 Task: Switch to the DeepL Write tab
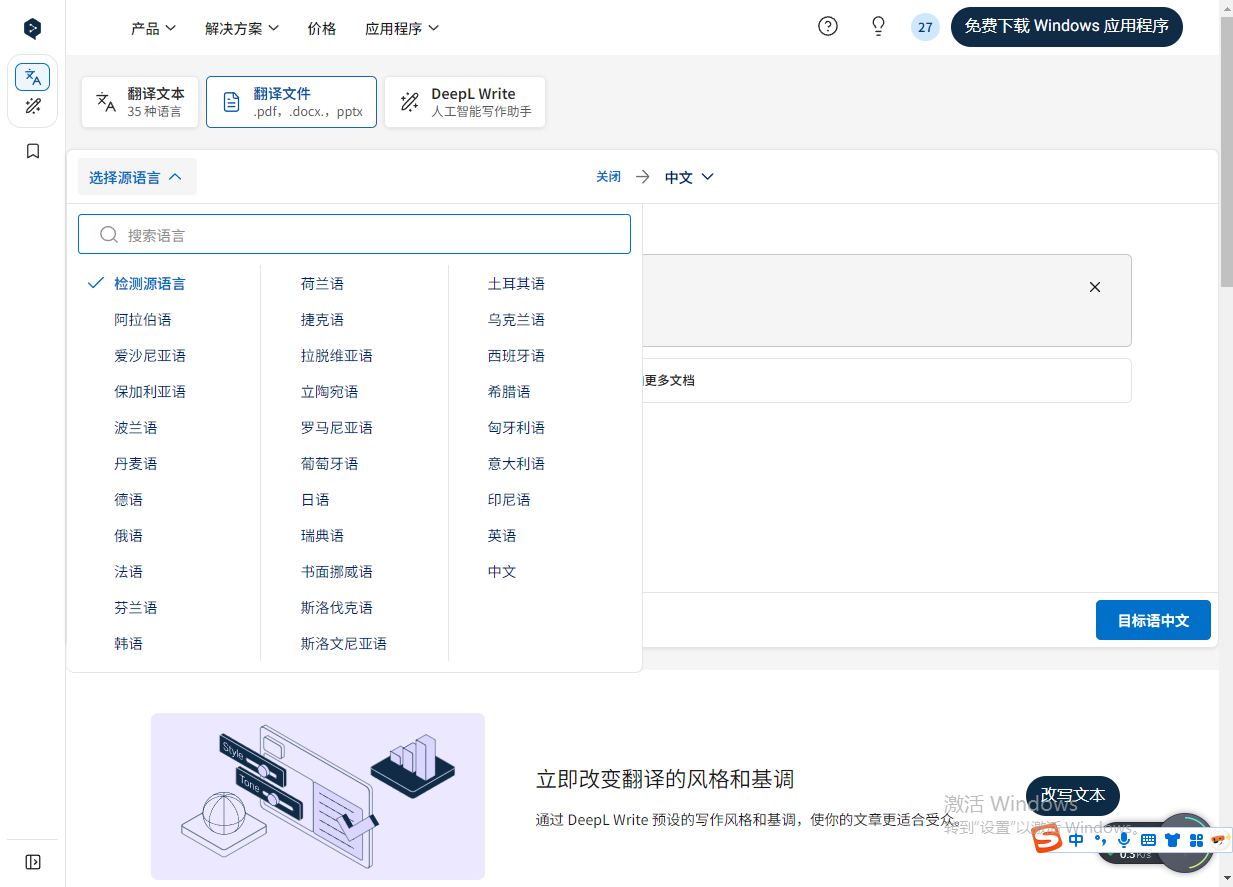pos(465,102)
